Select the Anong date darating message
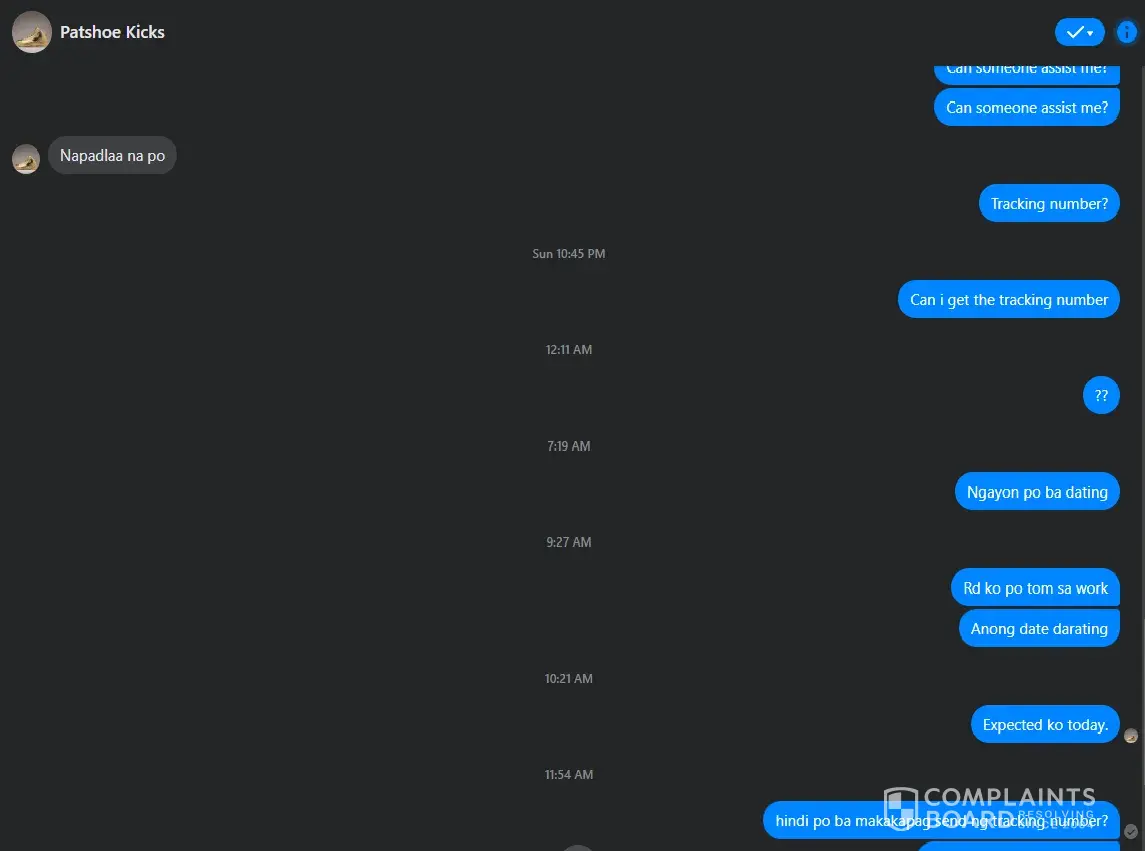 tap(1039, 628)
